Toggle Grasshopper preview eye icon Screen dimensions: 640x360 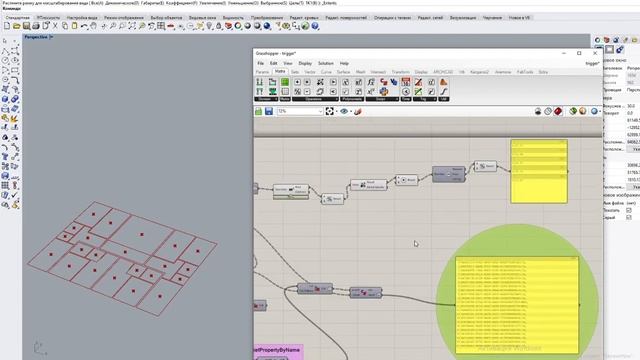coord(344,111)
